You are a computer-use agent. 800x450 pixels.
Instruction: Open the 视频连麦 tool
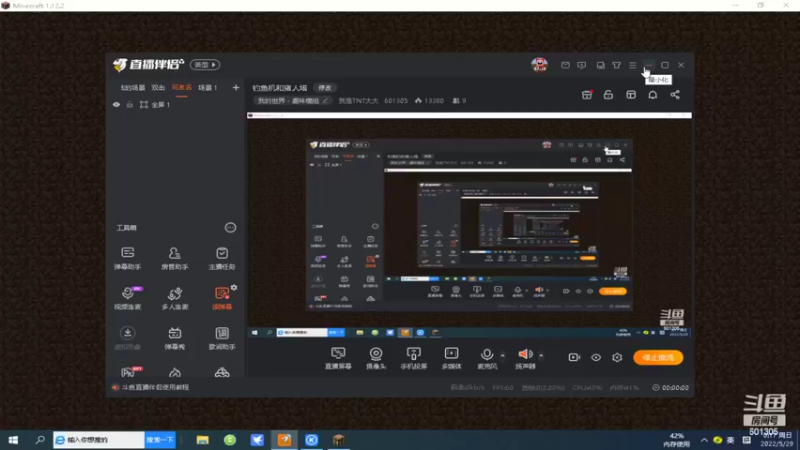click(x=128, y=298)
